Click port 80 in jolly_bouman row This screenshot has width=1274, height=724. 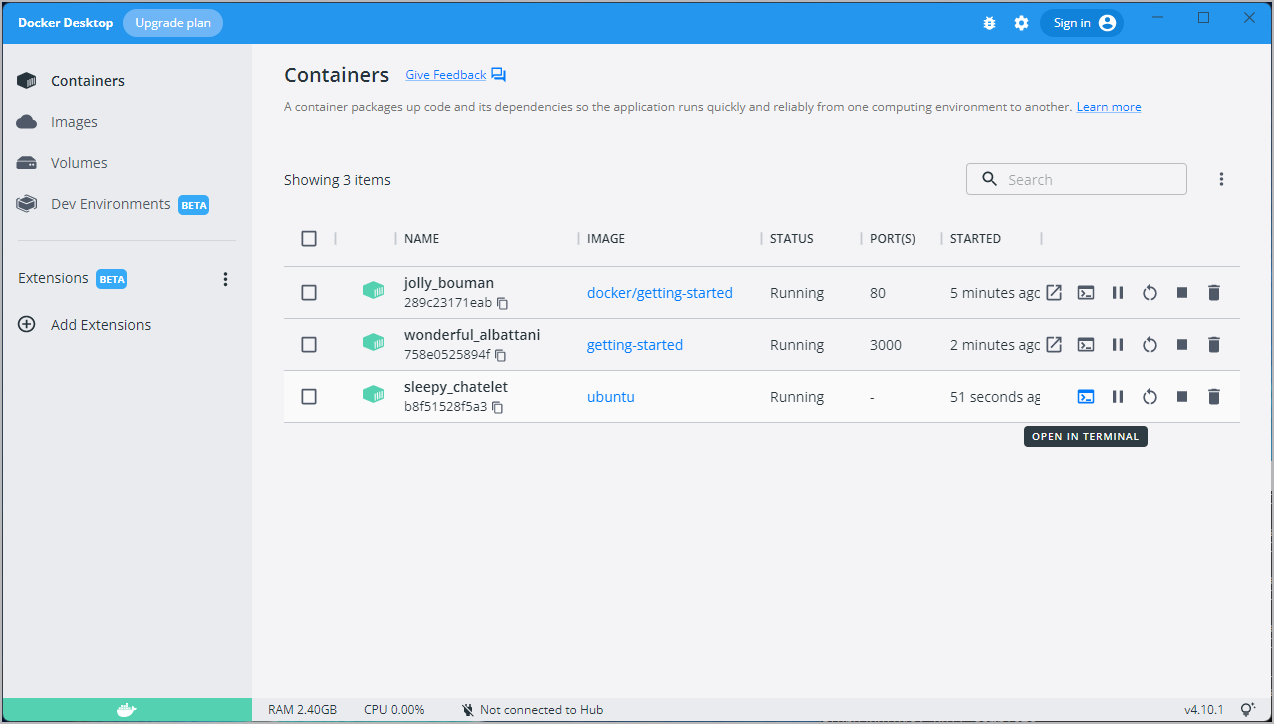(x=879, y=293)
